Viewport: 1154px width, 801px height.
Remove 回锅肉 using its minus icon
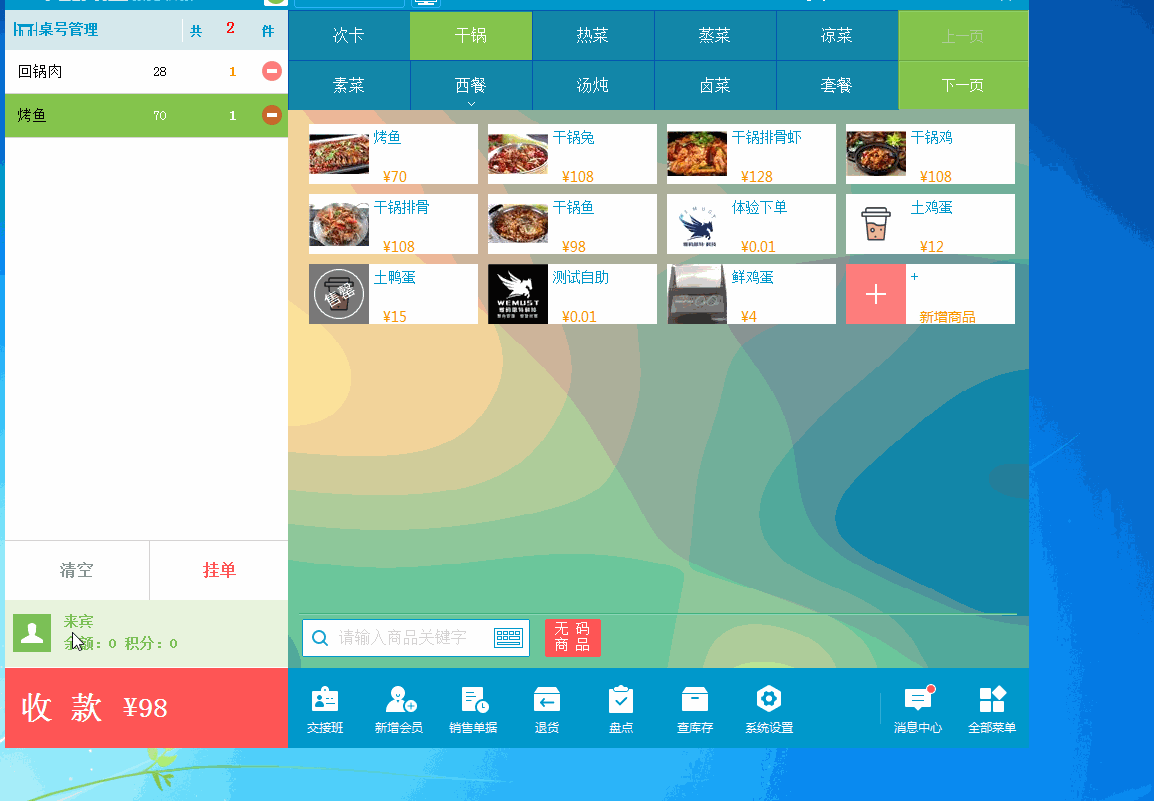(271, 71)
